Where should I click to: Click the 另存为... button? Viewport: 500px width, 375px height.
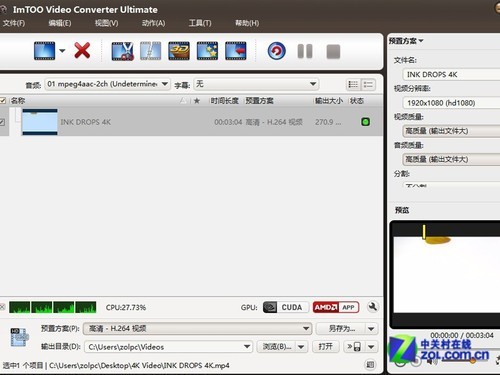[x=341, y=329]
